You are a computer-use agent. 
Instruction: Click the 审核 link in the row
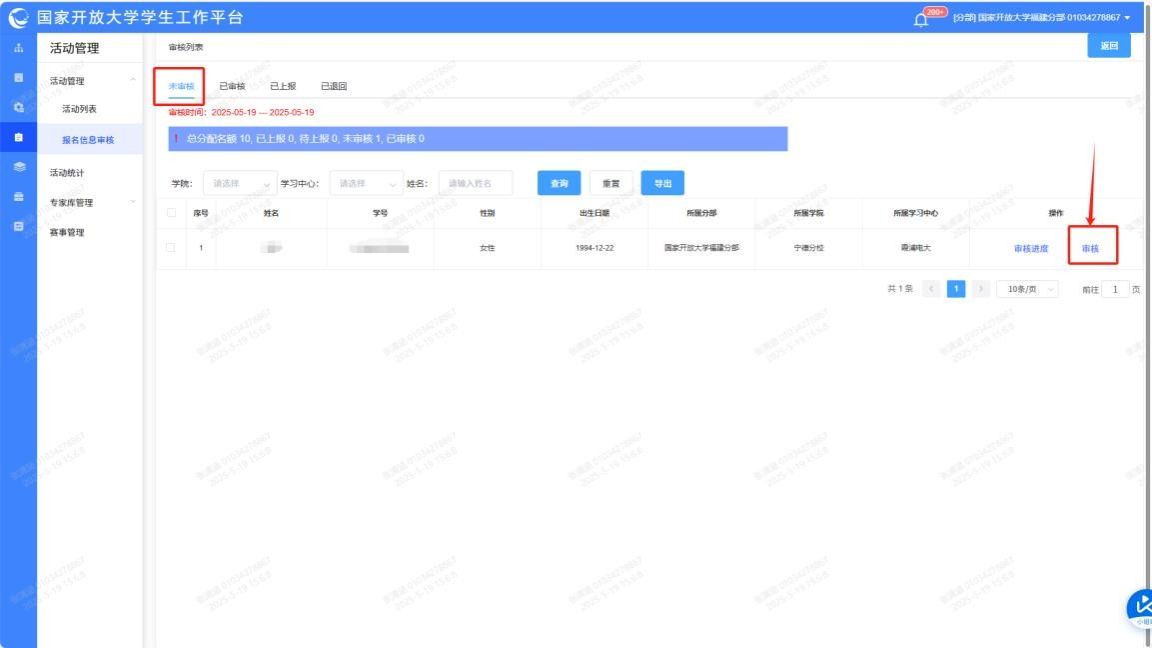click(x=1090, y=248)
